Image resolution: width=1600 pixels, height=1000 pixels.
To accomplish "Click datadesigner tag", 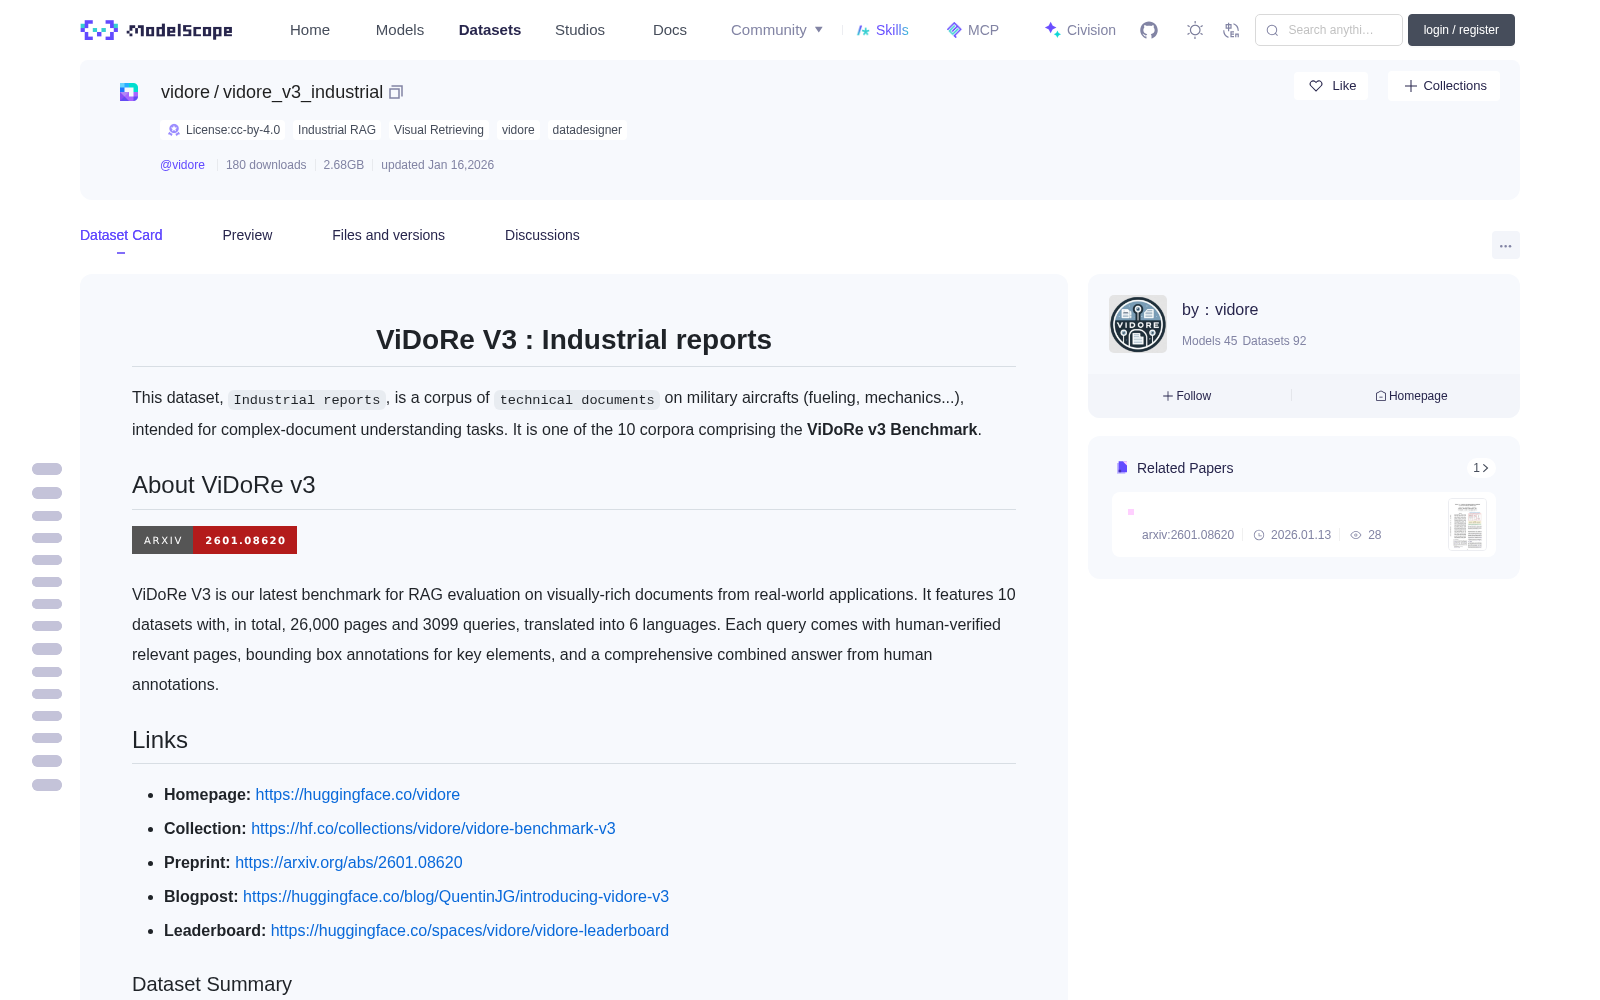I will tap(587, 130).
